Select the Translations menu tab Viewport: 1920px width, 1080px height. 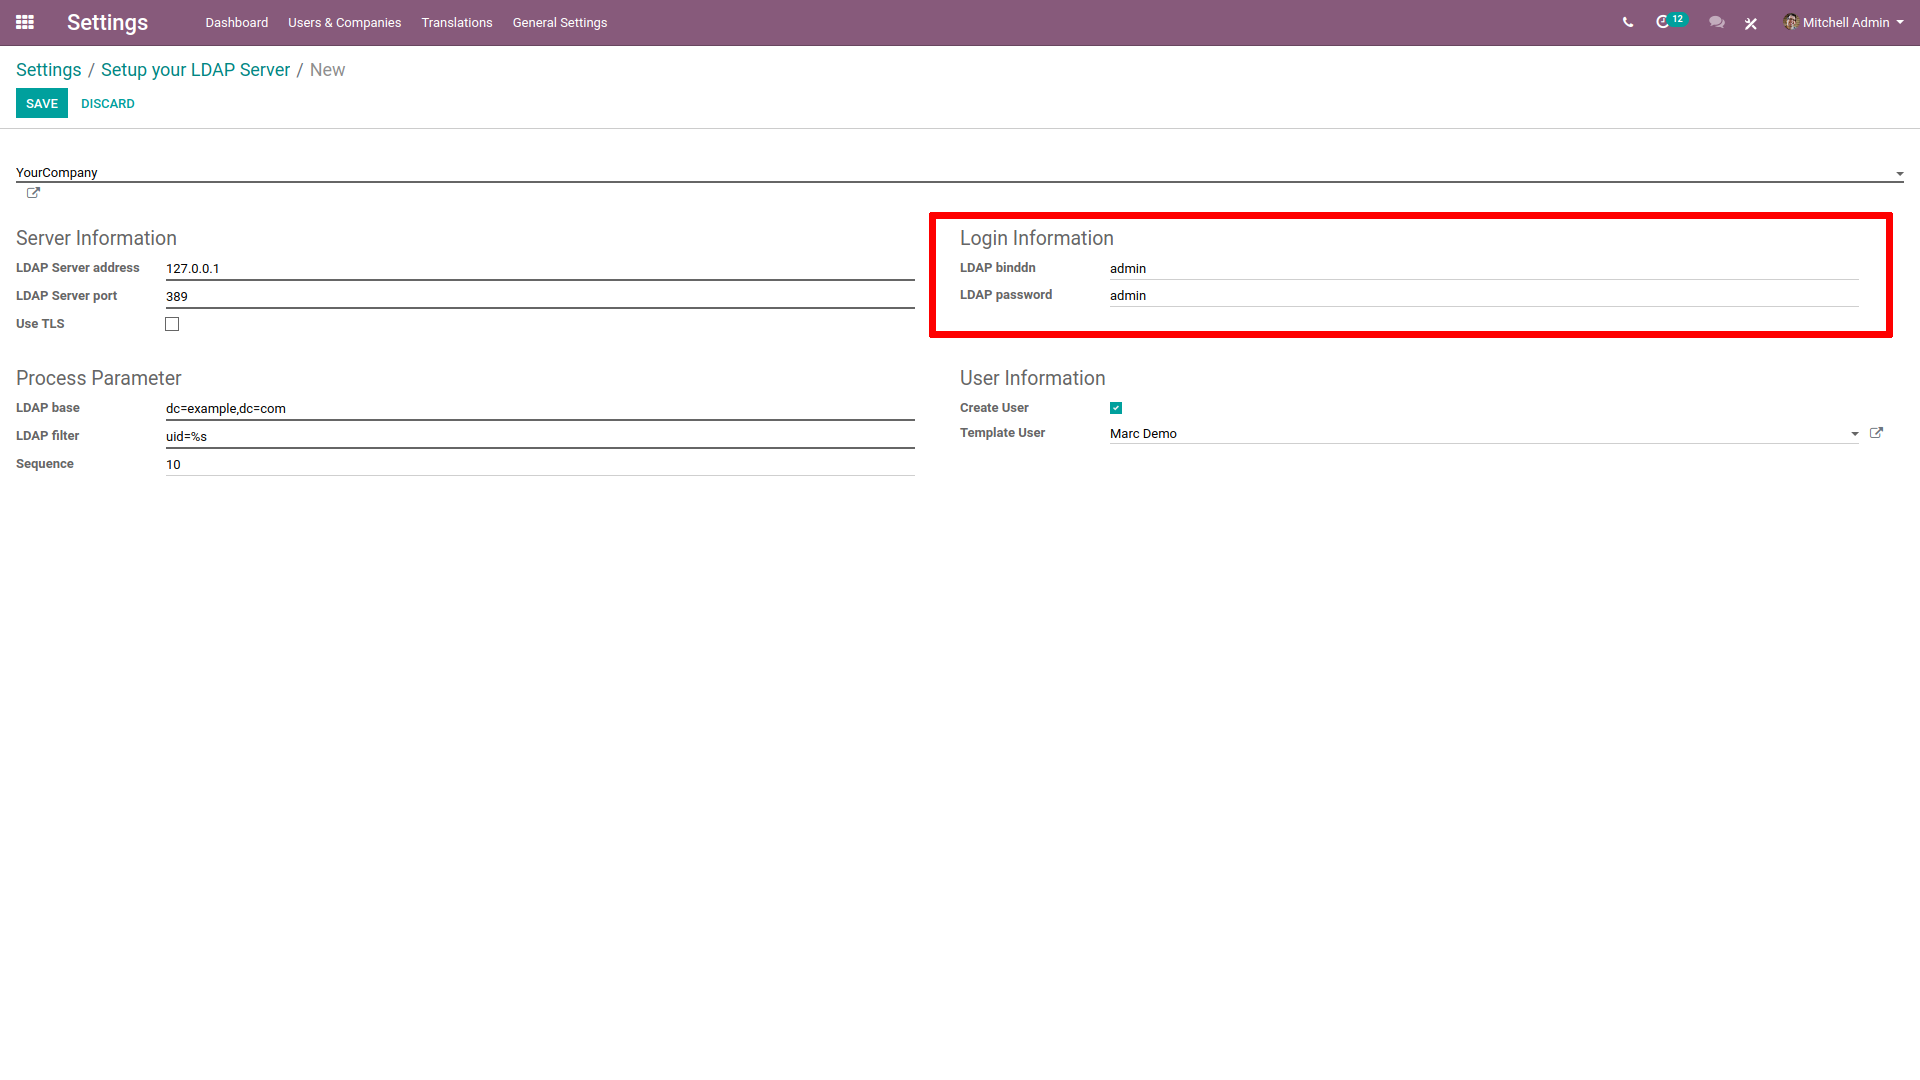click(x=456, y=22)
